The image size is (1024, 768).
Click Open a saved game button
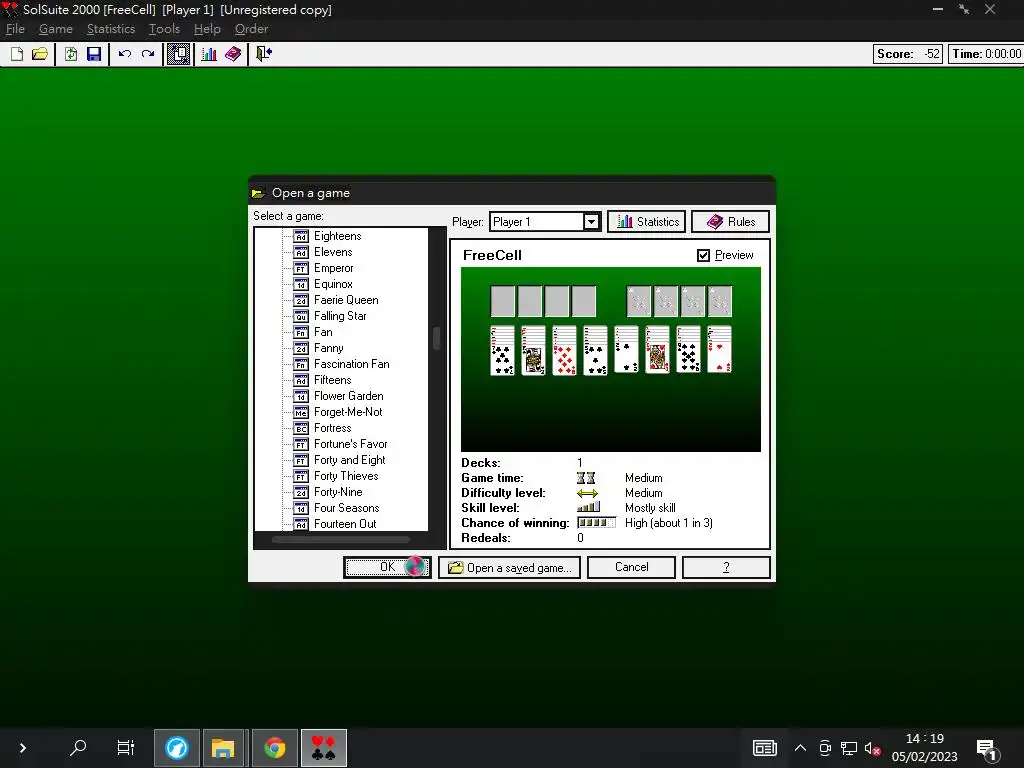coord(509,568)
